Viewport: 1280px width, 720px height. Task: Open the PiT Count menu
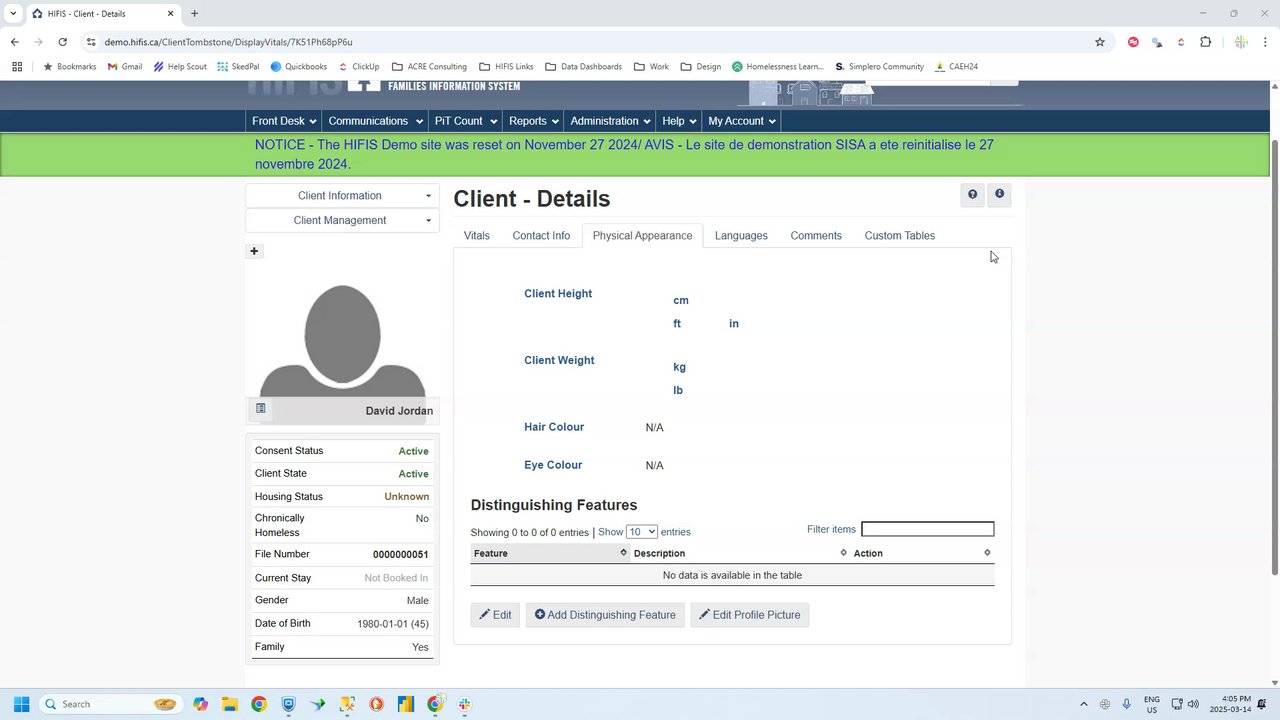point(465,121)
